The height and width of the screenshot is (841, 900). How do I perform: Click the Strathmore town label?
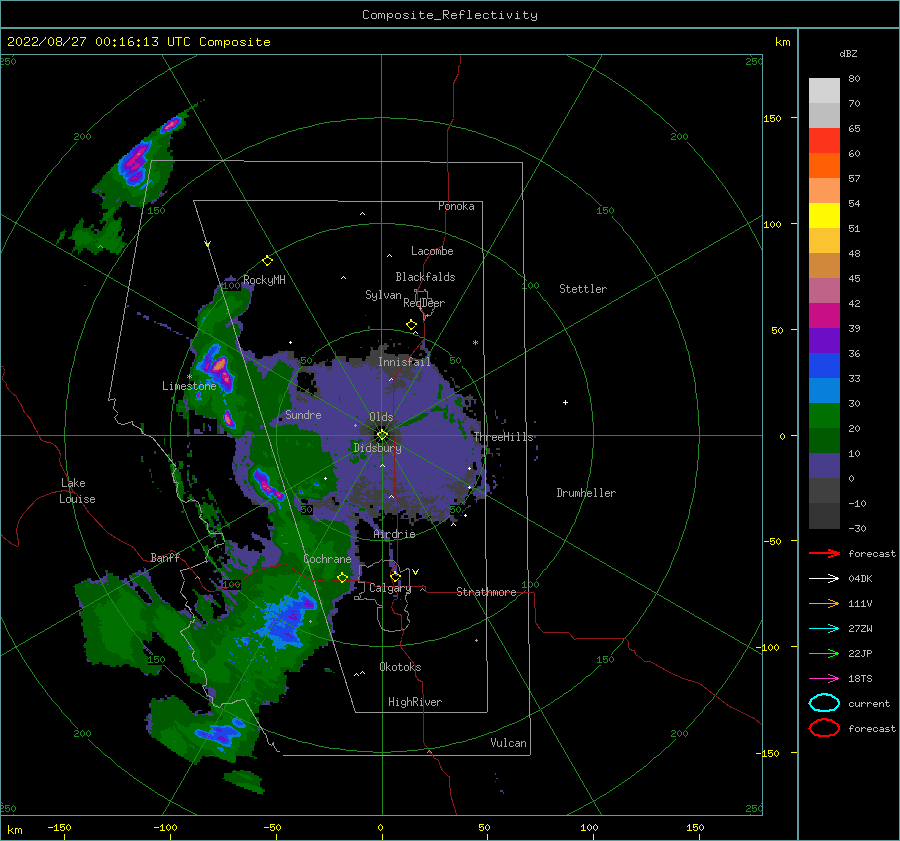[486, 592]
